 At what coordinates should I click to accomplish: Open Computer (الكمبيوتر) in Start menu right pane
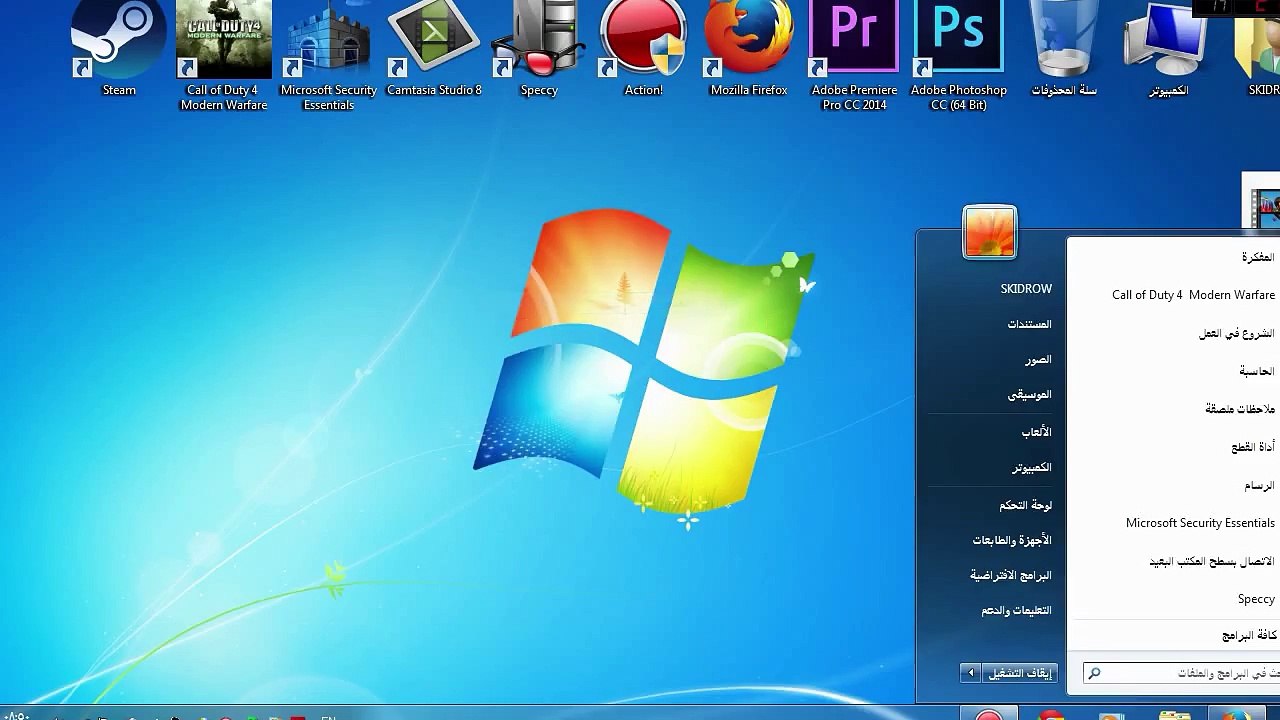click(1032, 467)
